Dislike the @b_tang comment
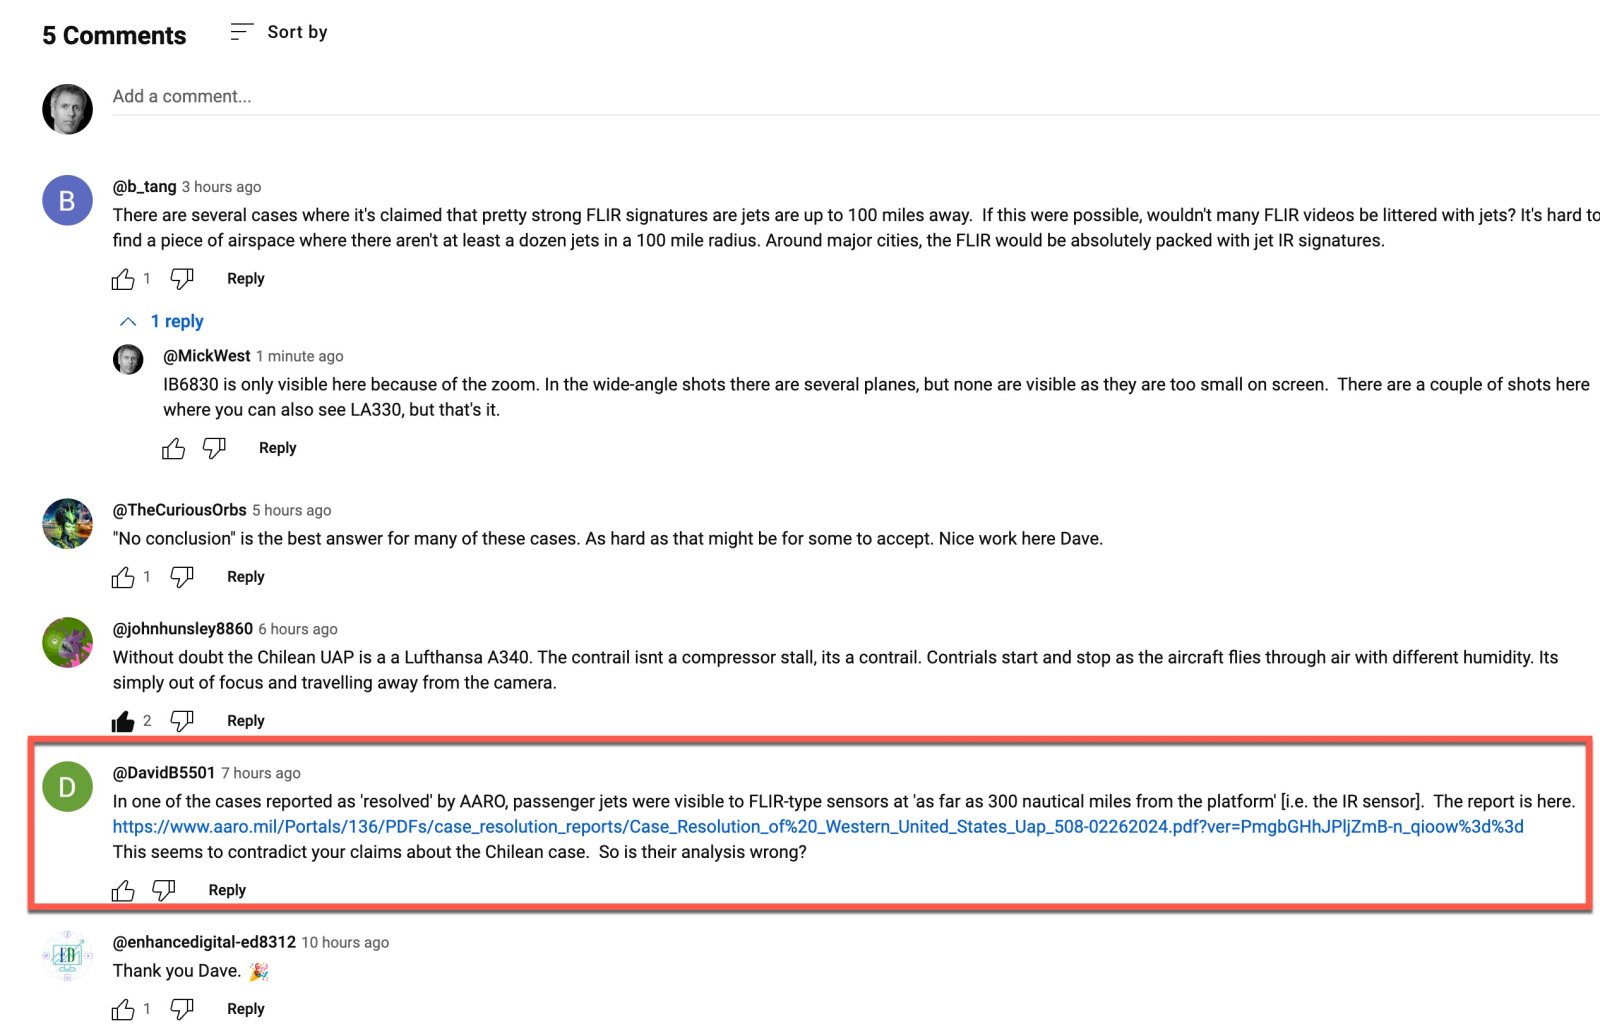 (x=182, y=279)
